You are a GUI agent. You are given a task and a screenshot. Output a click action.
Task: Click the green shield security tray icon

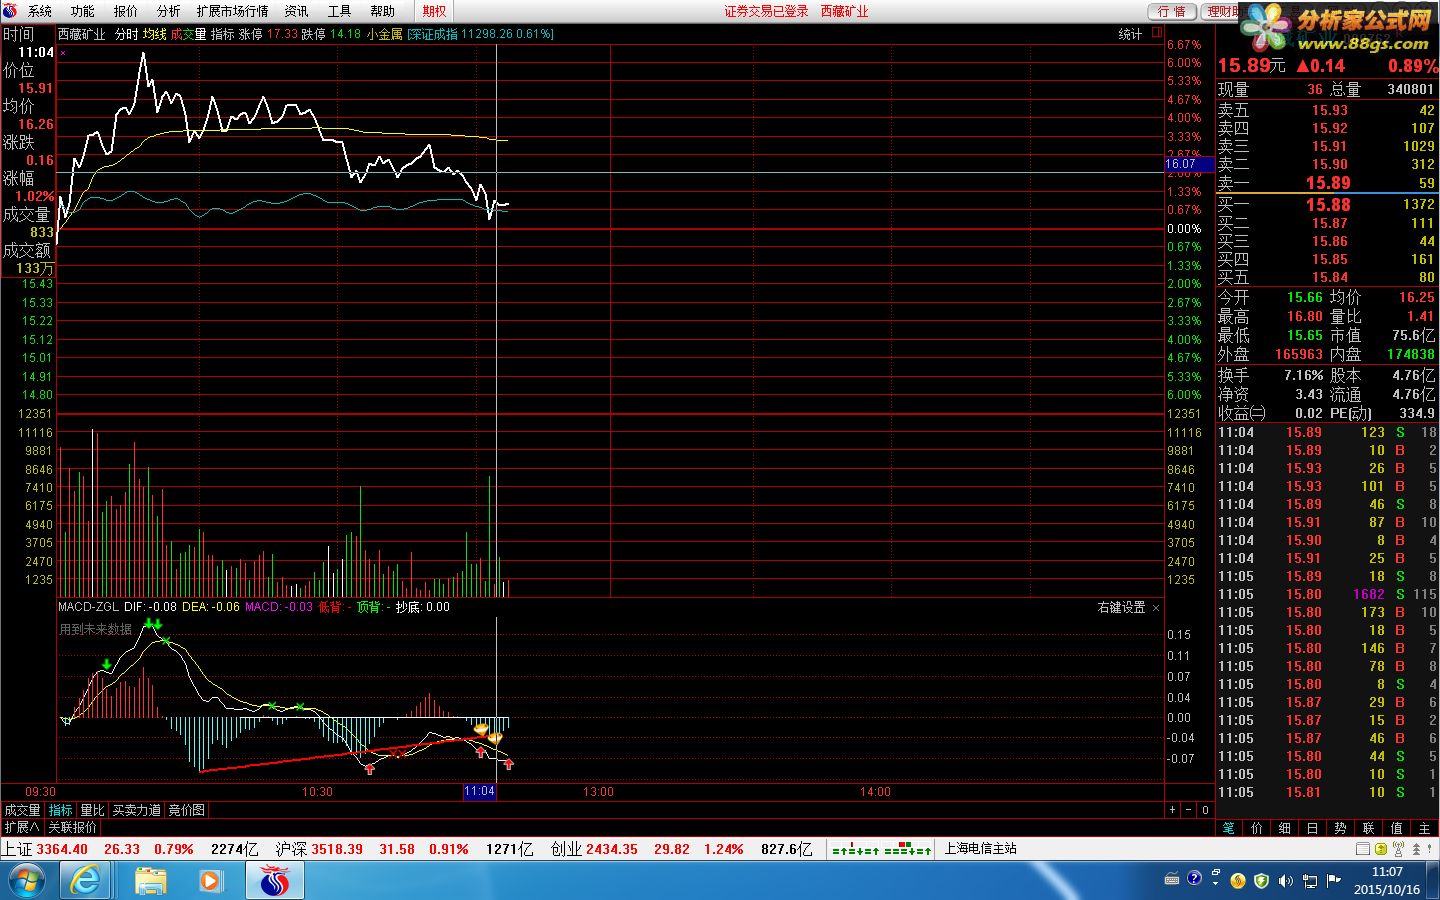[1261, 881]
